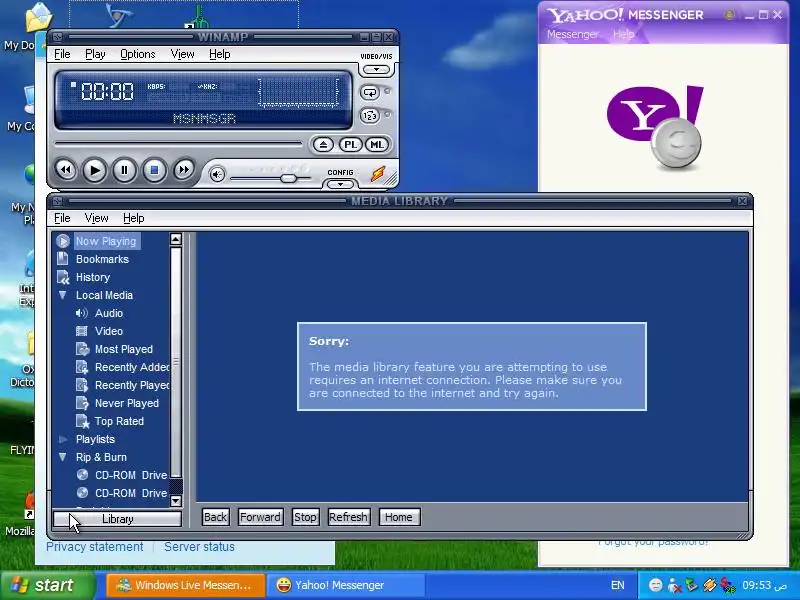The width and height of the screenshot is (800, 600).
Task: Click the Winamp time display
Action: pyautogui.click(x=107, y=92)
